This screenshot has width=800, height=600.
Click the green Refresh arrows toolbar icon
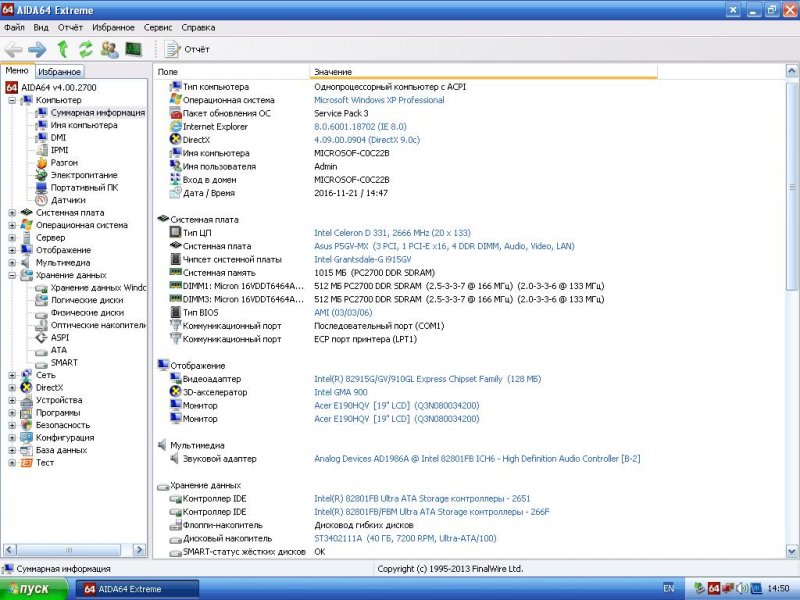pyautogui.click(x=86, y=49)
